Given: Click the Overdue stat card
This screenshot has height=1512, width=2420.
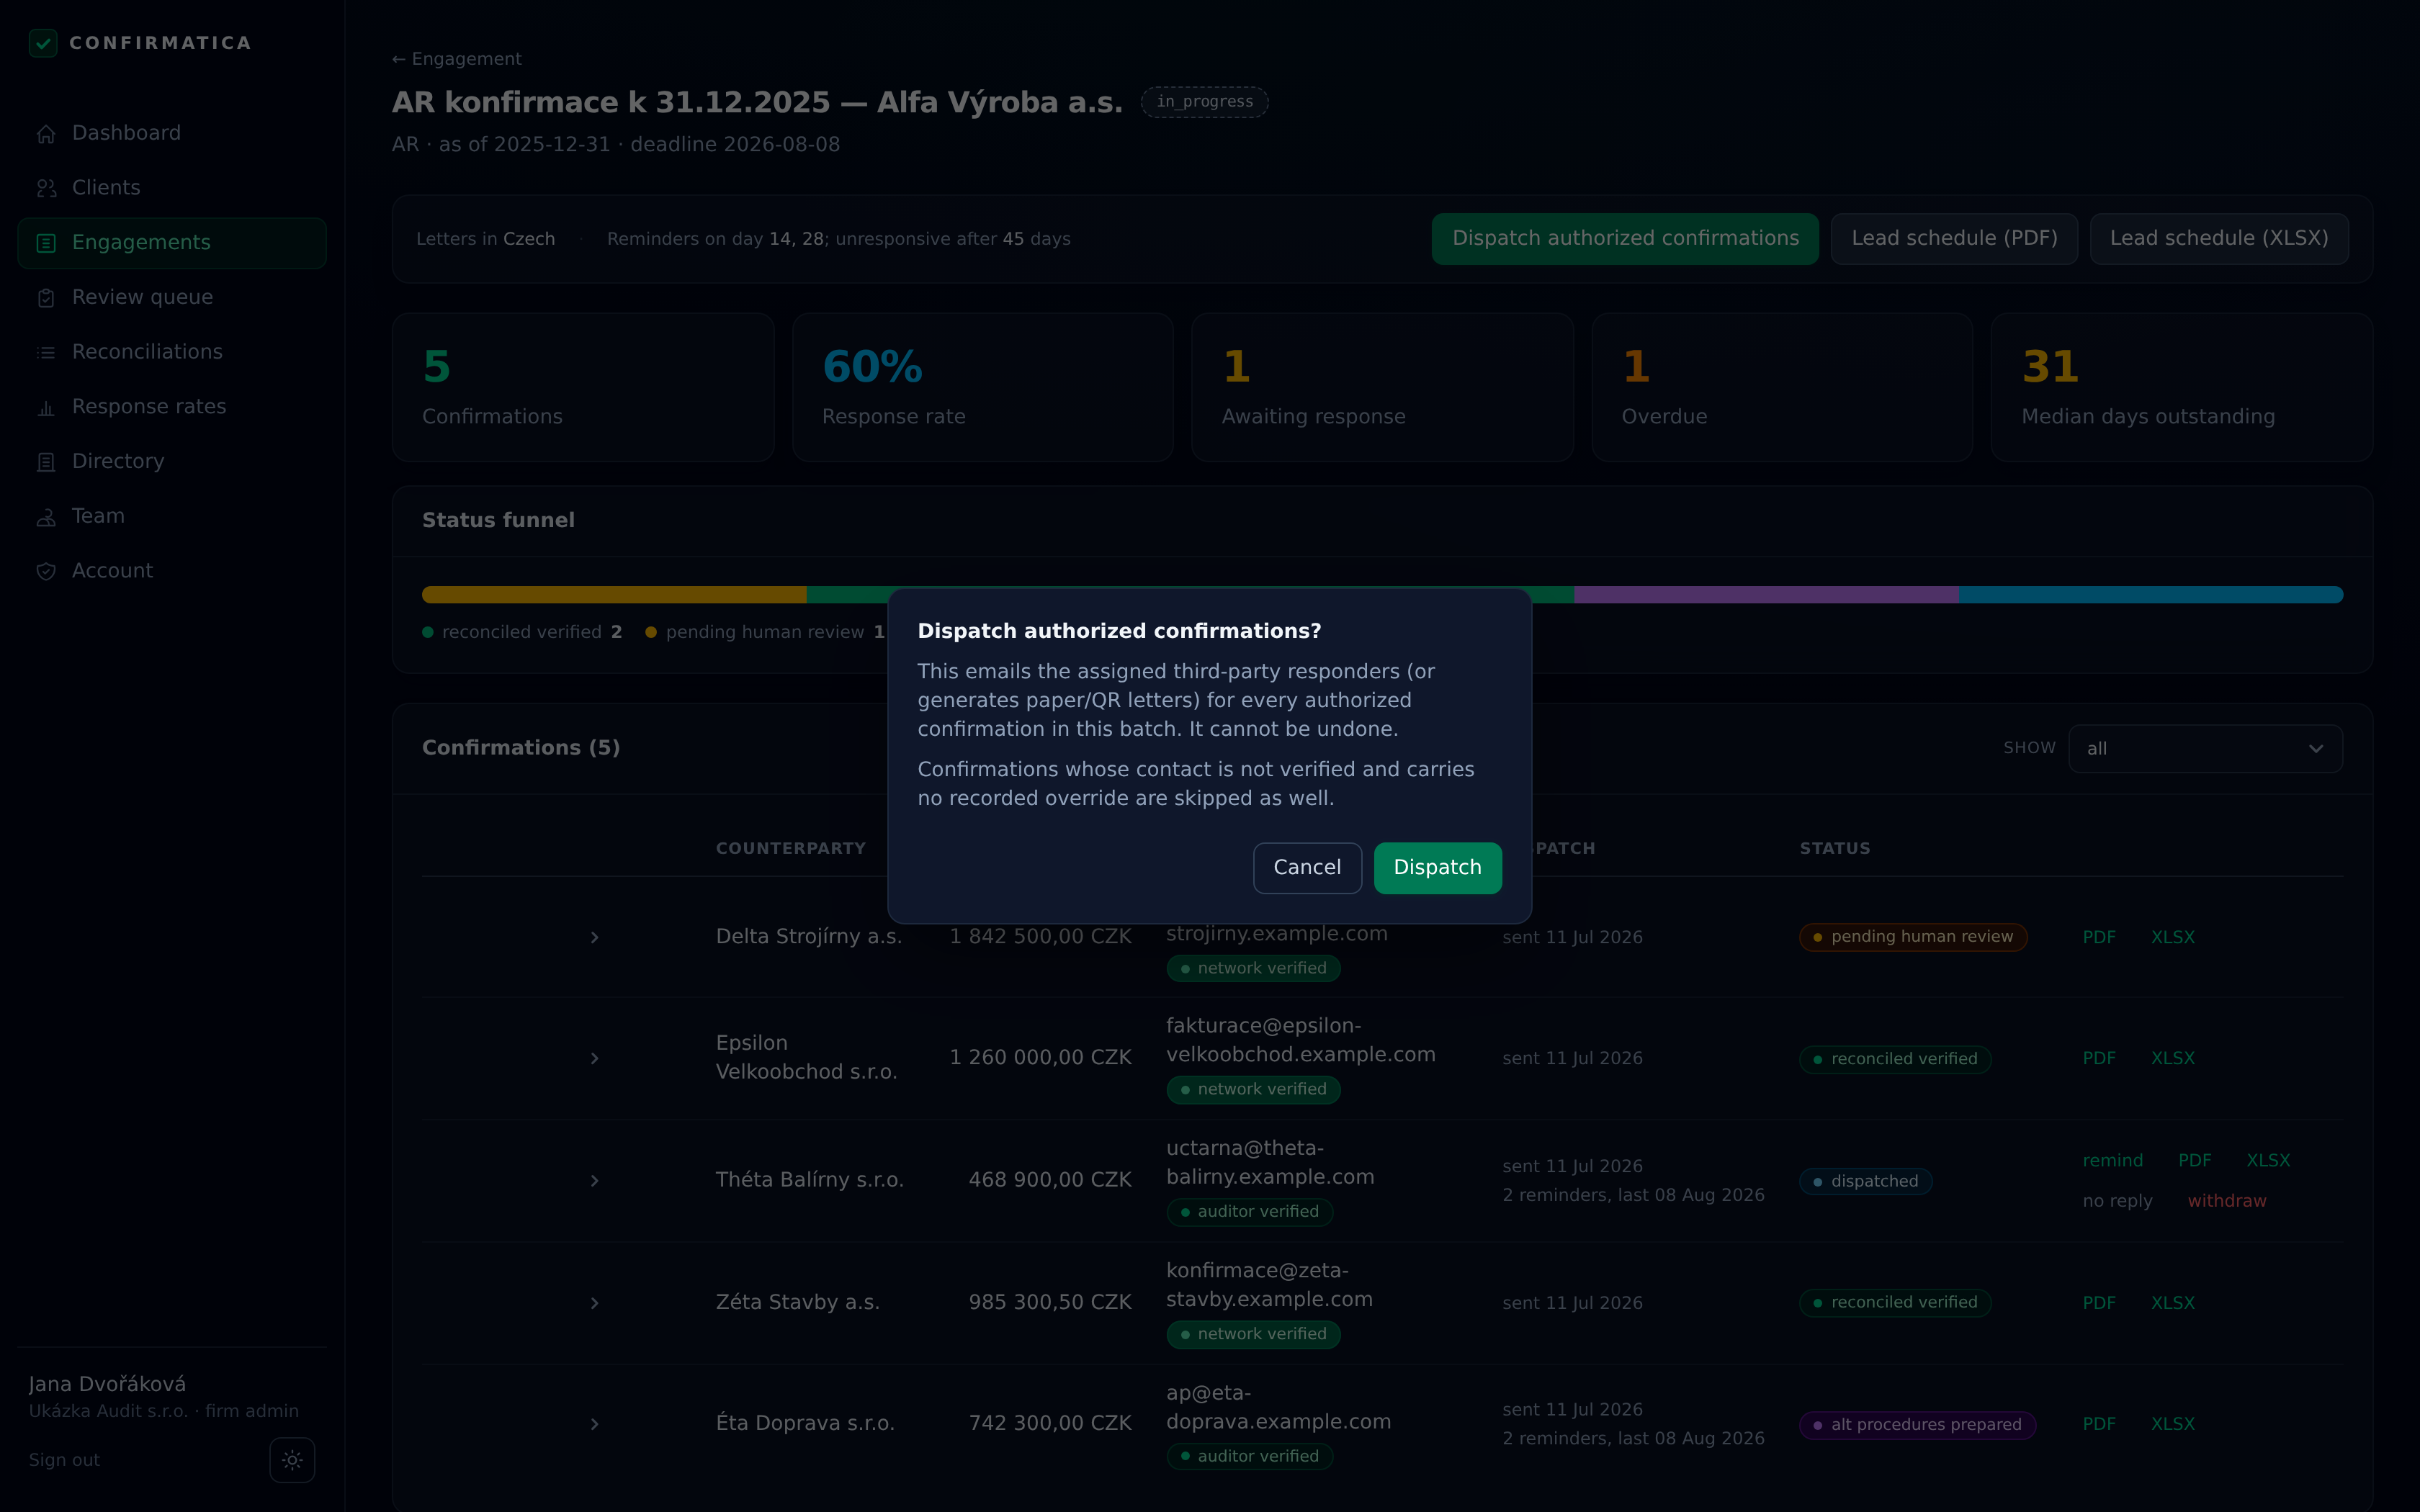Looking at the screenshot, I should (1782, 388).
